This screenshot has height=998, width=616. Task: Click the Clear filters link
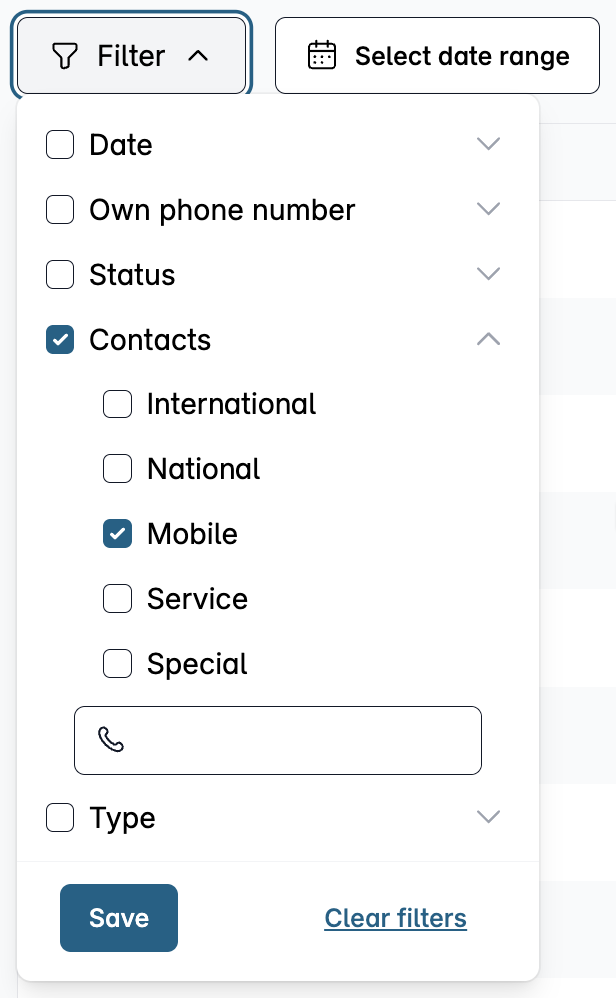(395, 918)
